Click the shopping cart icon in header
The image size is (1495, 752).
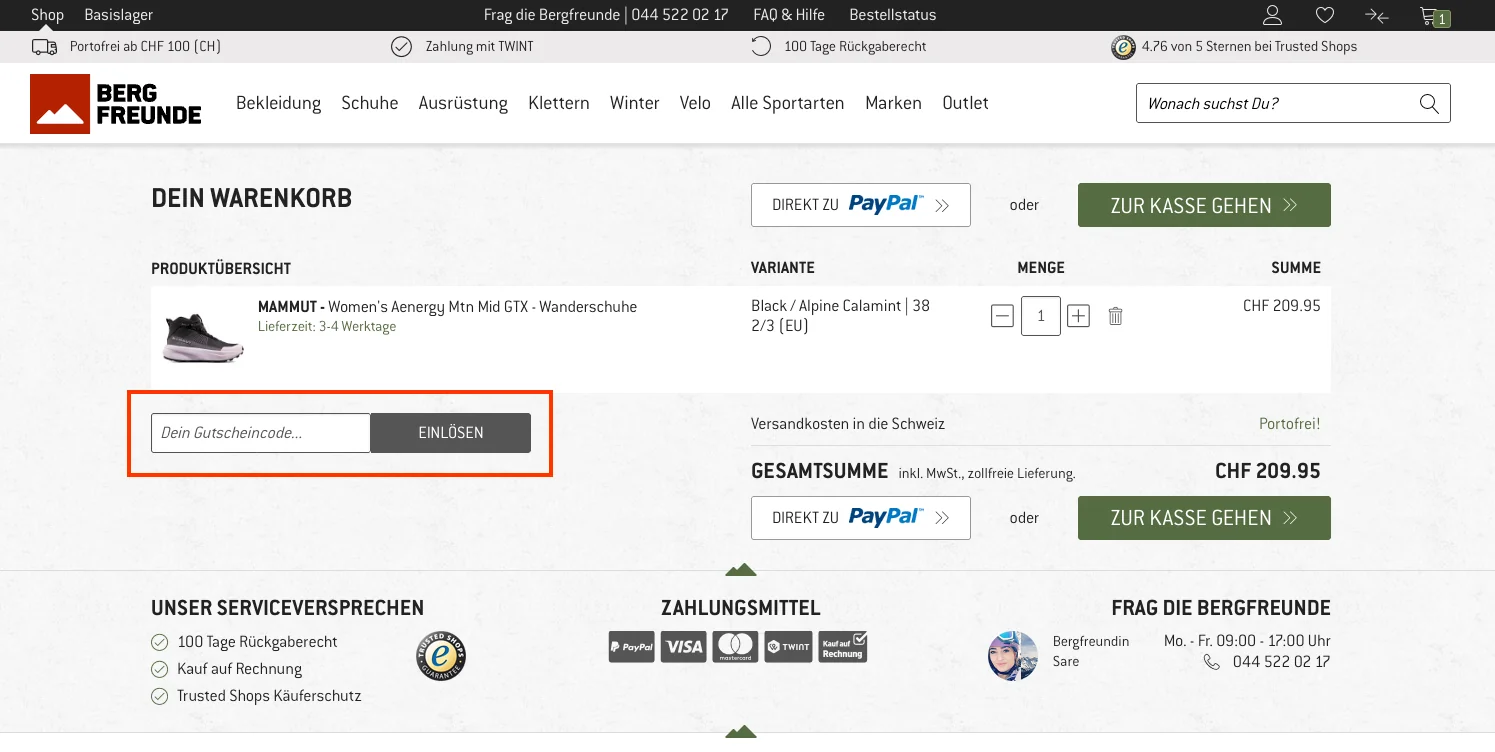[1431, 16]
